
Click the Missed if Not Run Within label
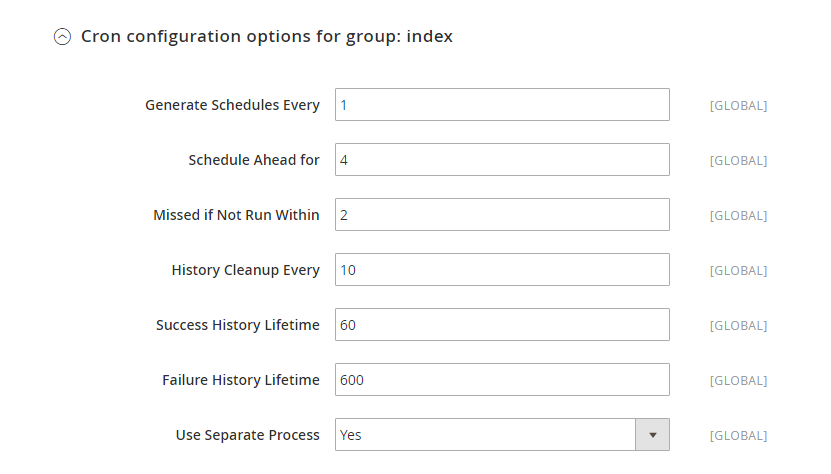tap(236, 215)
